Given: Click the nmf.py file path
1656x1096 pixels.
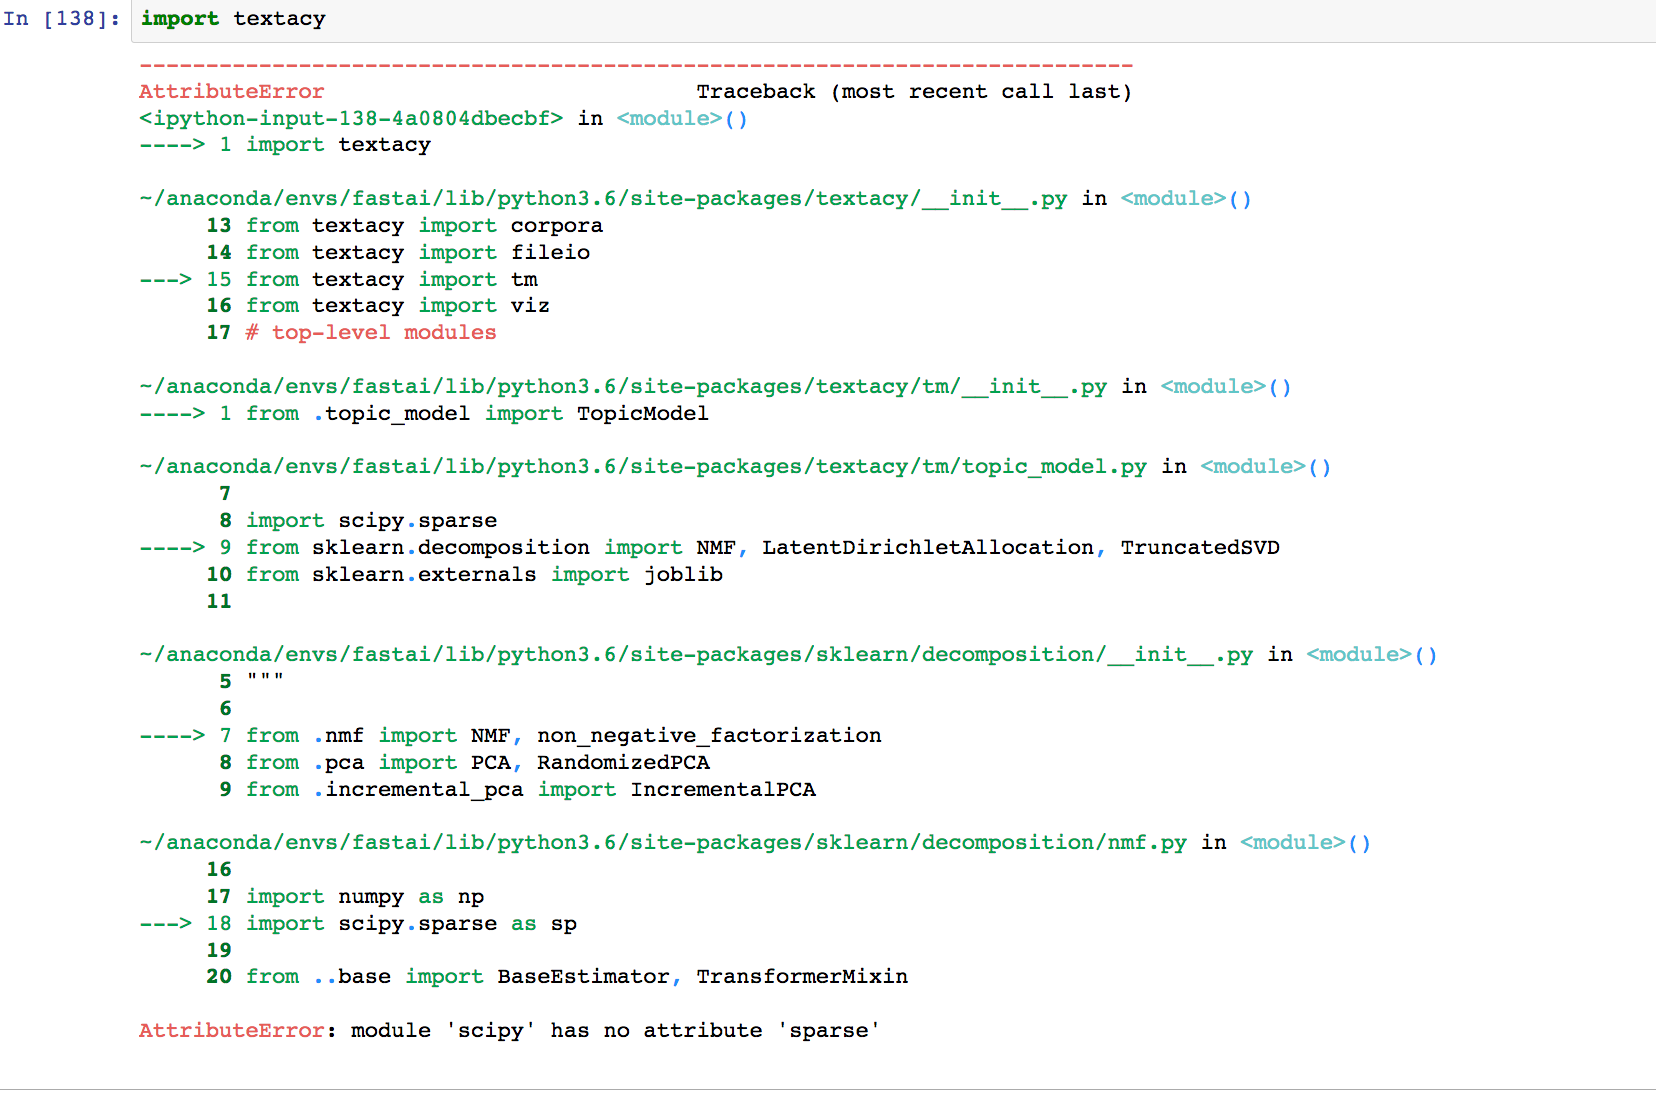Looking at the screenshot, I should coord(660,842).
